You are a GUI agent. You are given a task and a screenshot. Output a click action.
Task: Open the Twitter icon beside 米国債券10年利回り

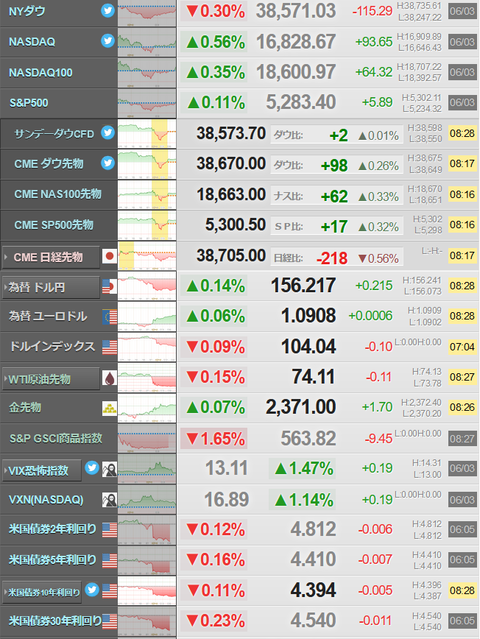92,590
